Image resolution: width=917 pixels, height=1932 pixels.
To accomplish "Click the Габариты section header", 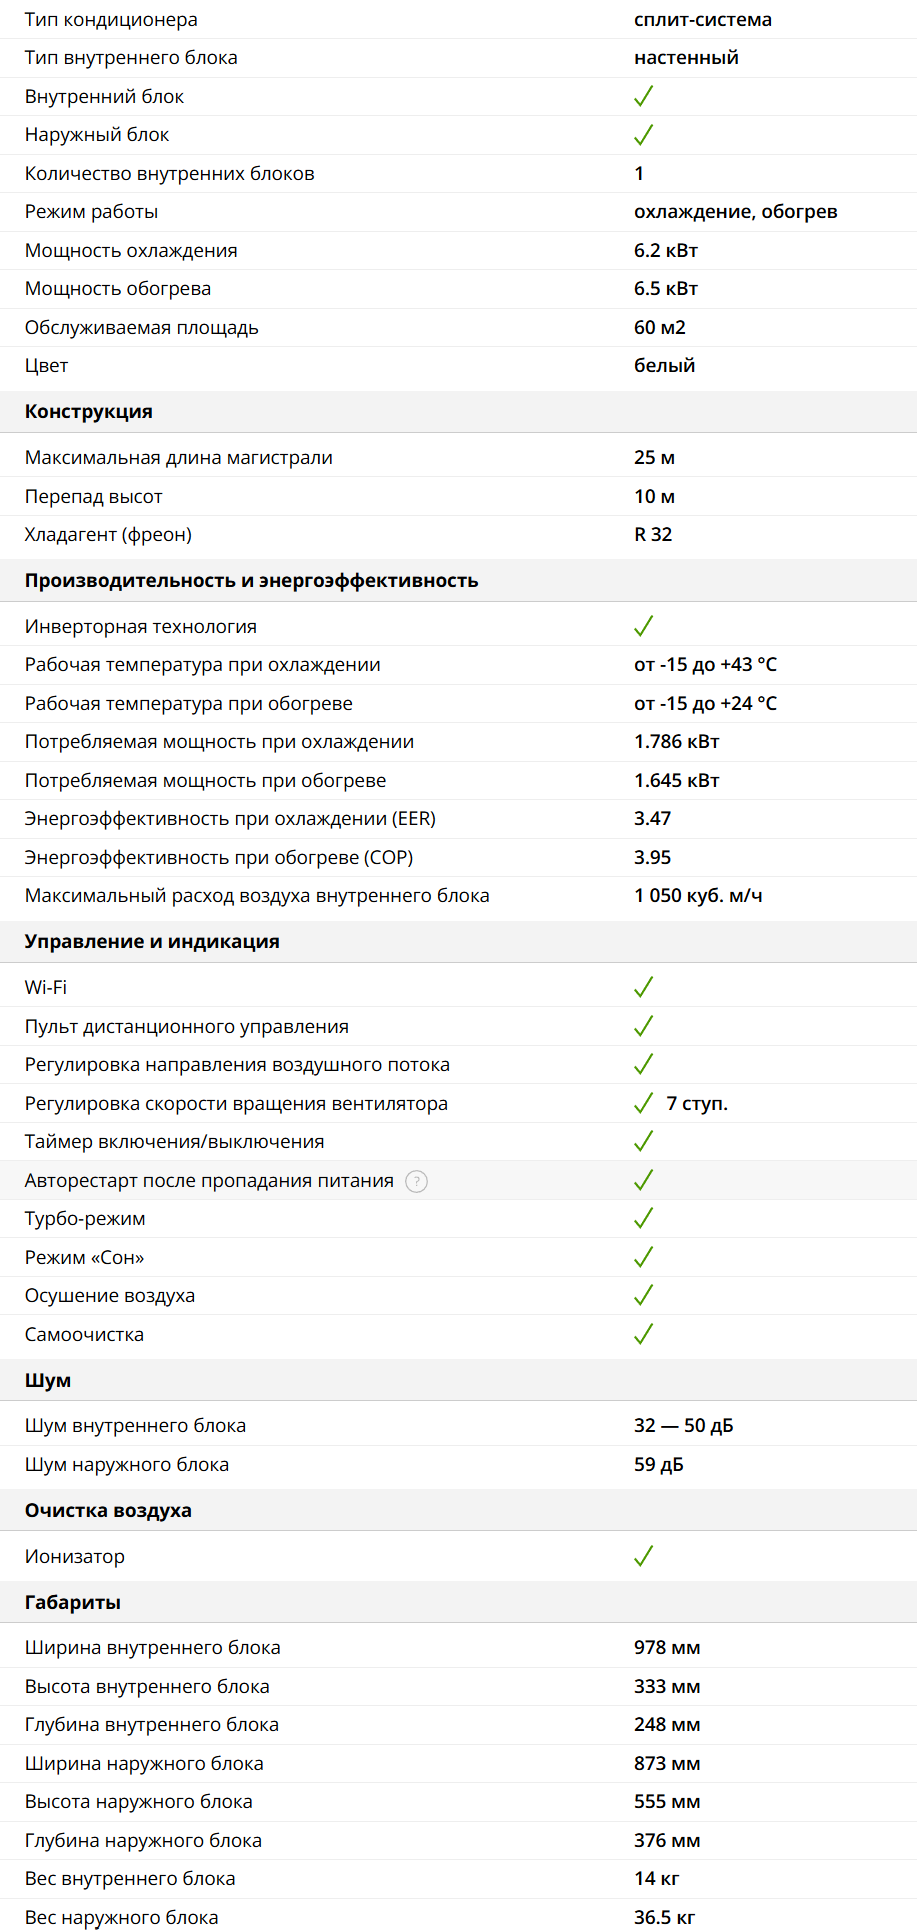I will (x=73, y=1602).
